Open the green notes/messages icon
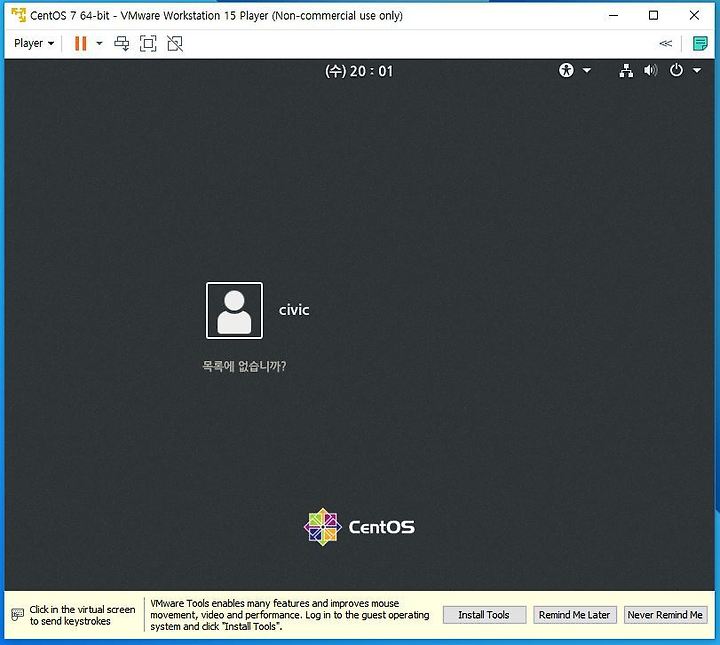Screen dimensions: 720x645 [700, 44]
